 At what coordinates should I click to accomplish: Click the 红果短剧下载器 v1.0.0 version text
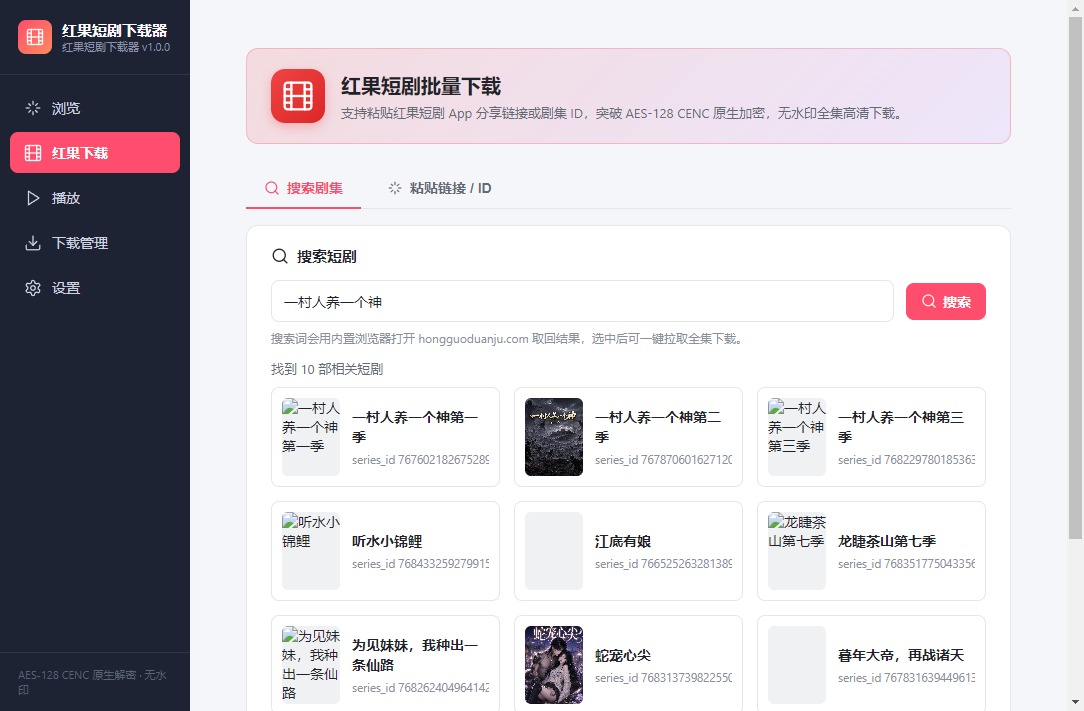point(115,47)
